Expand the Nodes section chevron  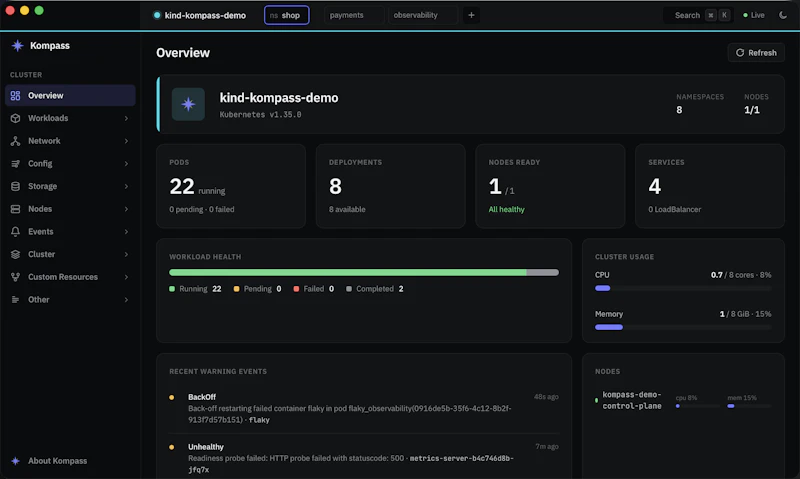click(126, 209)
